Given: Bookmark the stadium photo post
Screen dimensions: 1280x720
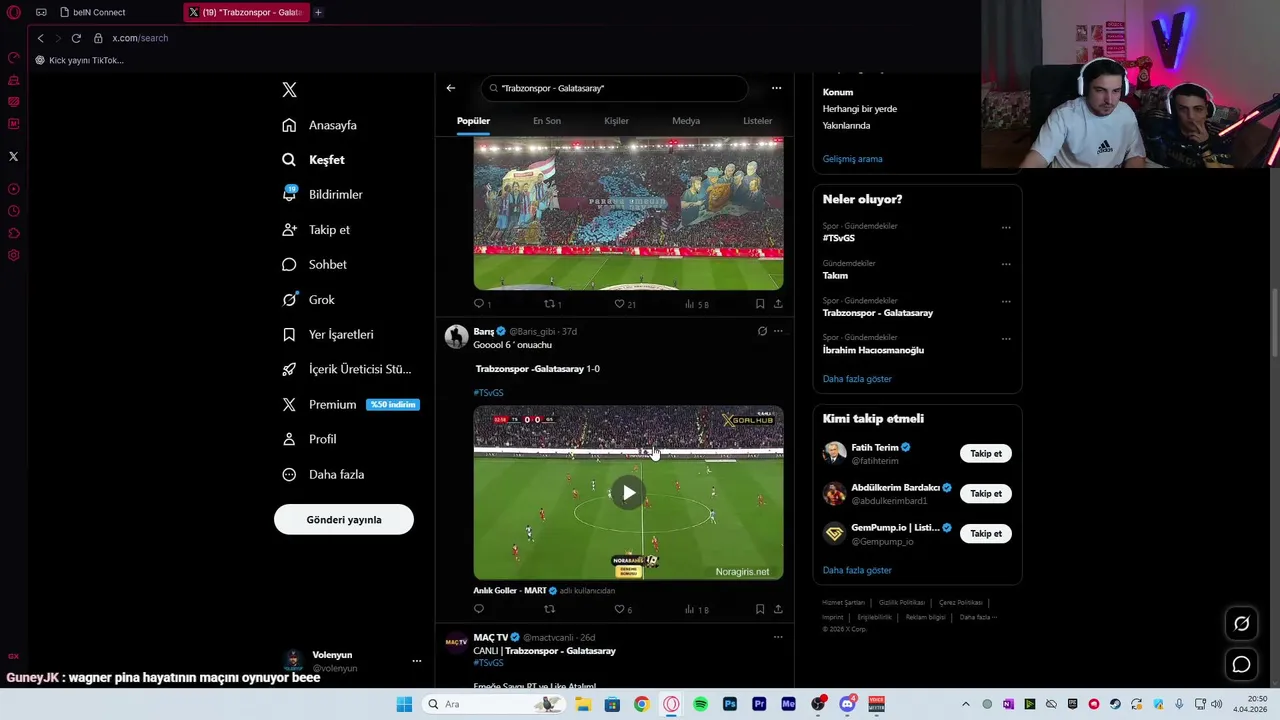Looking at the screenshot, I should [760, 304].
